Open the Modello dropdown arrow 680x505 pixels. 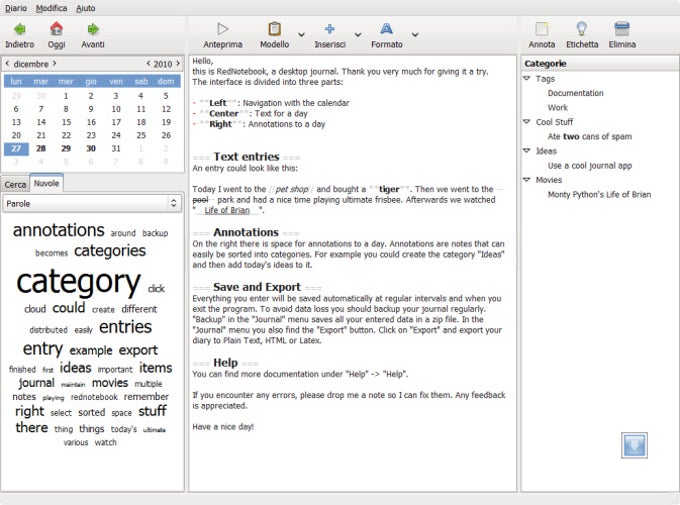pyautogui.click(x=301, y=35)
